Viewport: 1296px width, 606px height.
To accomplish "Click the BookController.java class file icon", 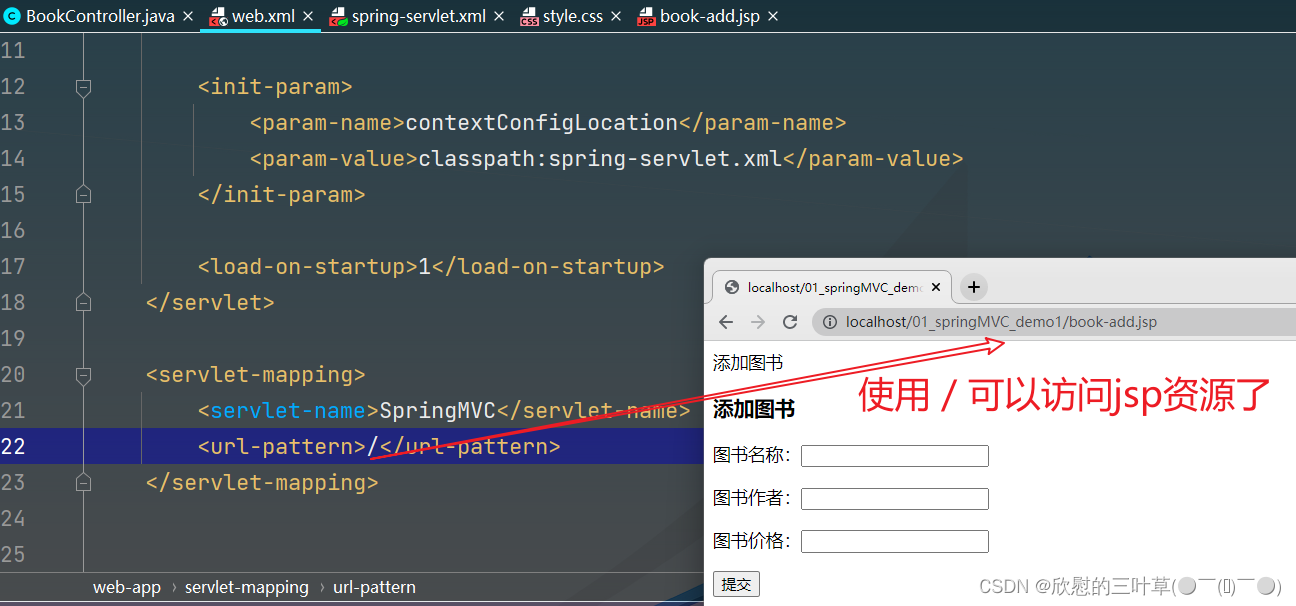I will coord(13,16).
